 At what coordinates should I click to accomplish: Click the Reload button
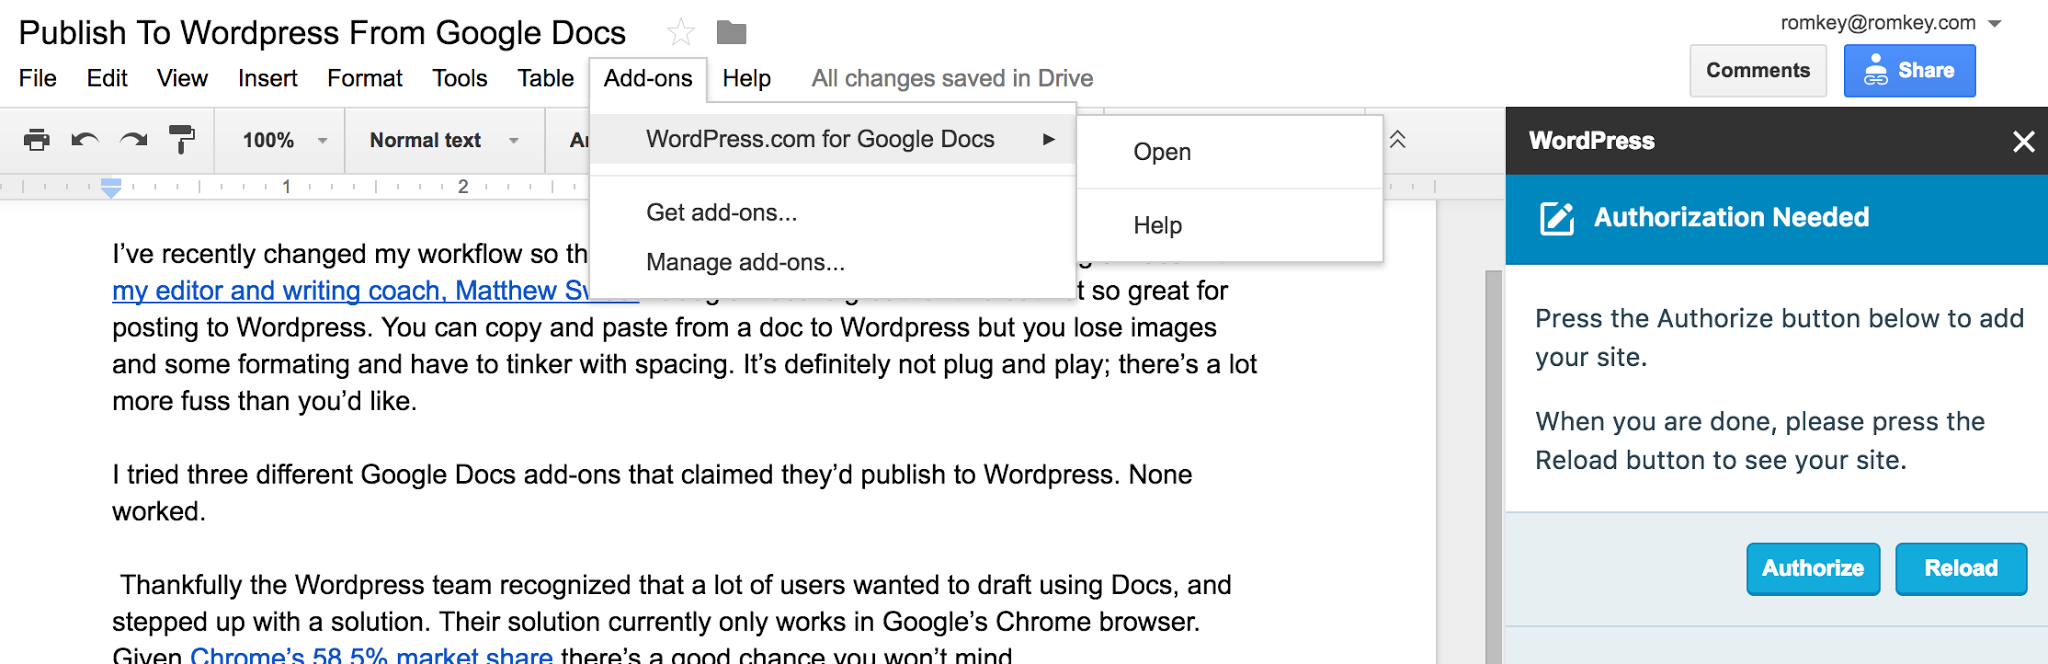(1961, 569)
